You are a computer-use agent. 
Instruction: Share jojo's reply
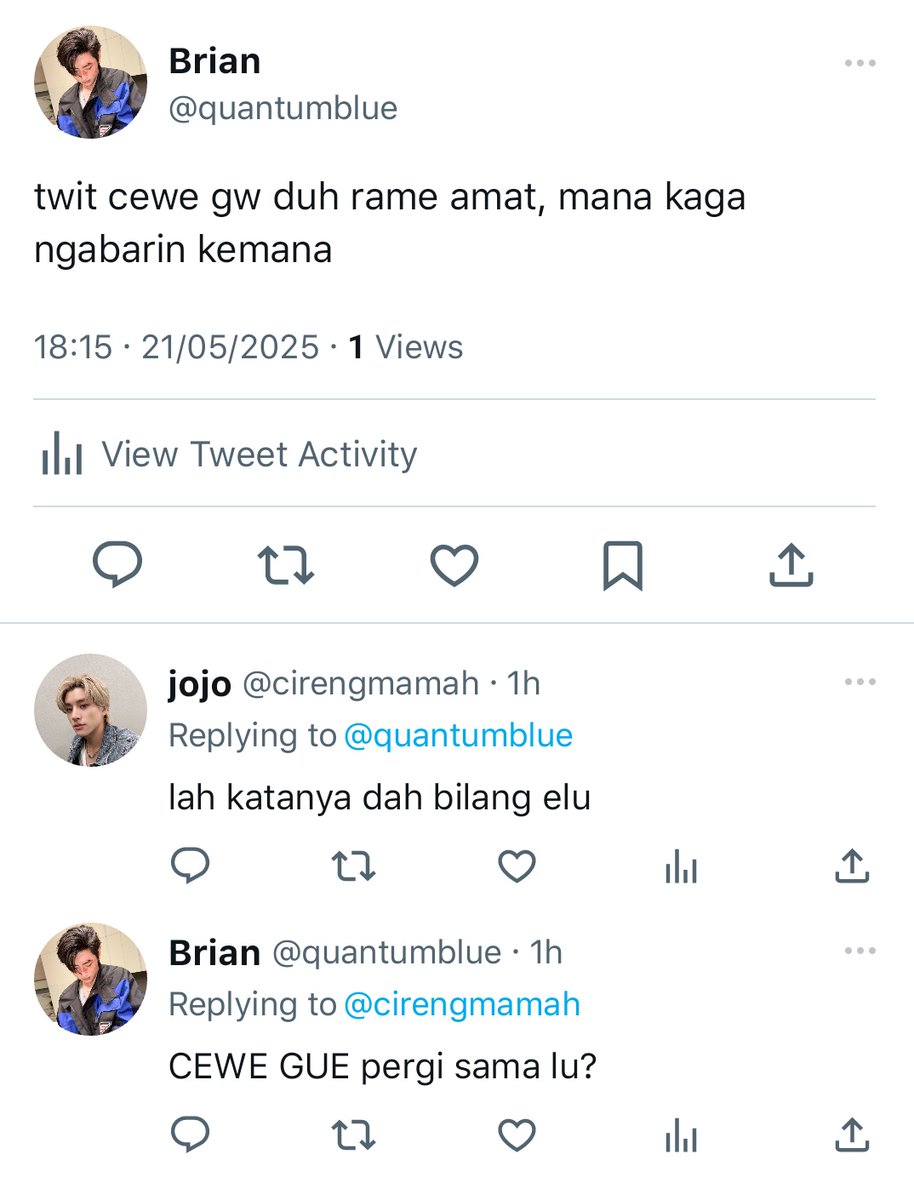pyautogui.click(x=851, y=866)
